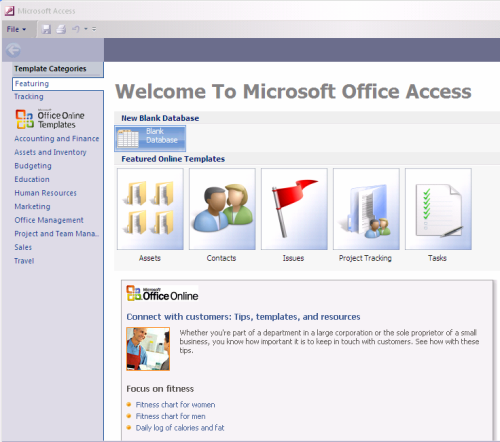Open Fitness chart for women link
This screenshot has width=500, height=442.
(175, 405)
